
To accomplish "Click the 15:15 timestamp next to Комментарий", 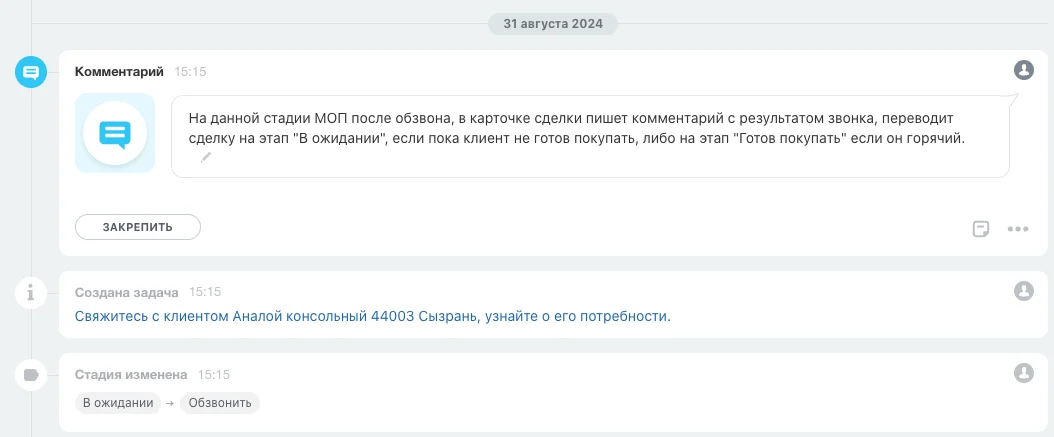I will tap(190, 71).
